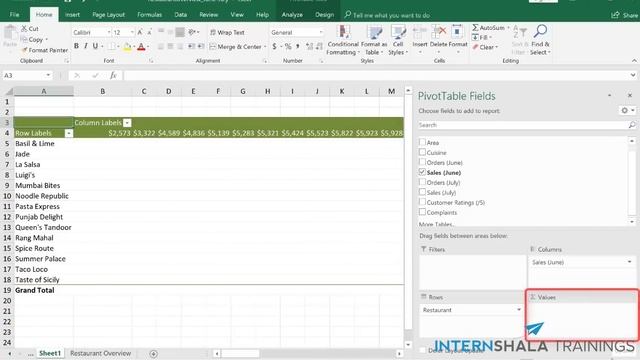Open the Column Labels filter dropdown

[127, 122]
